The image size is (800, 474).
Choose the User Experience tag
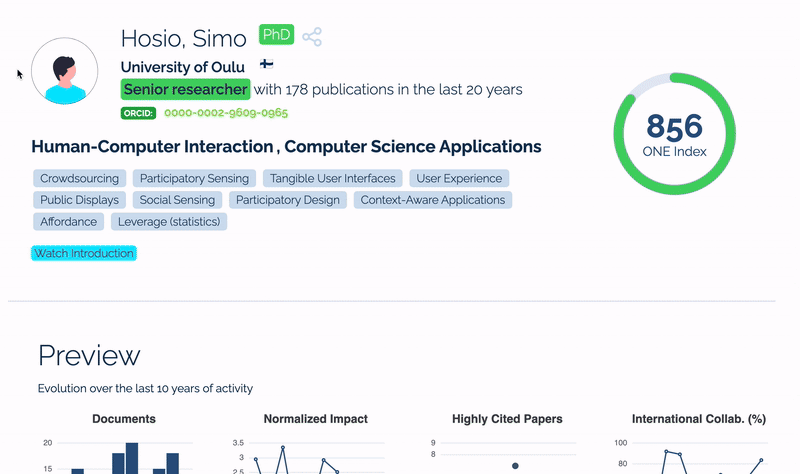coord(459,179)
